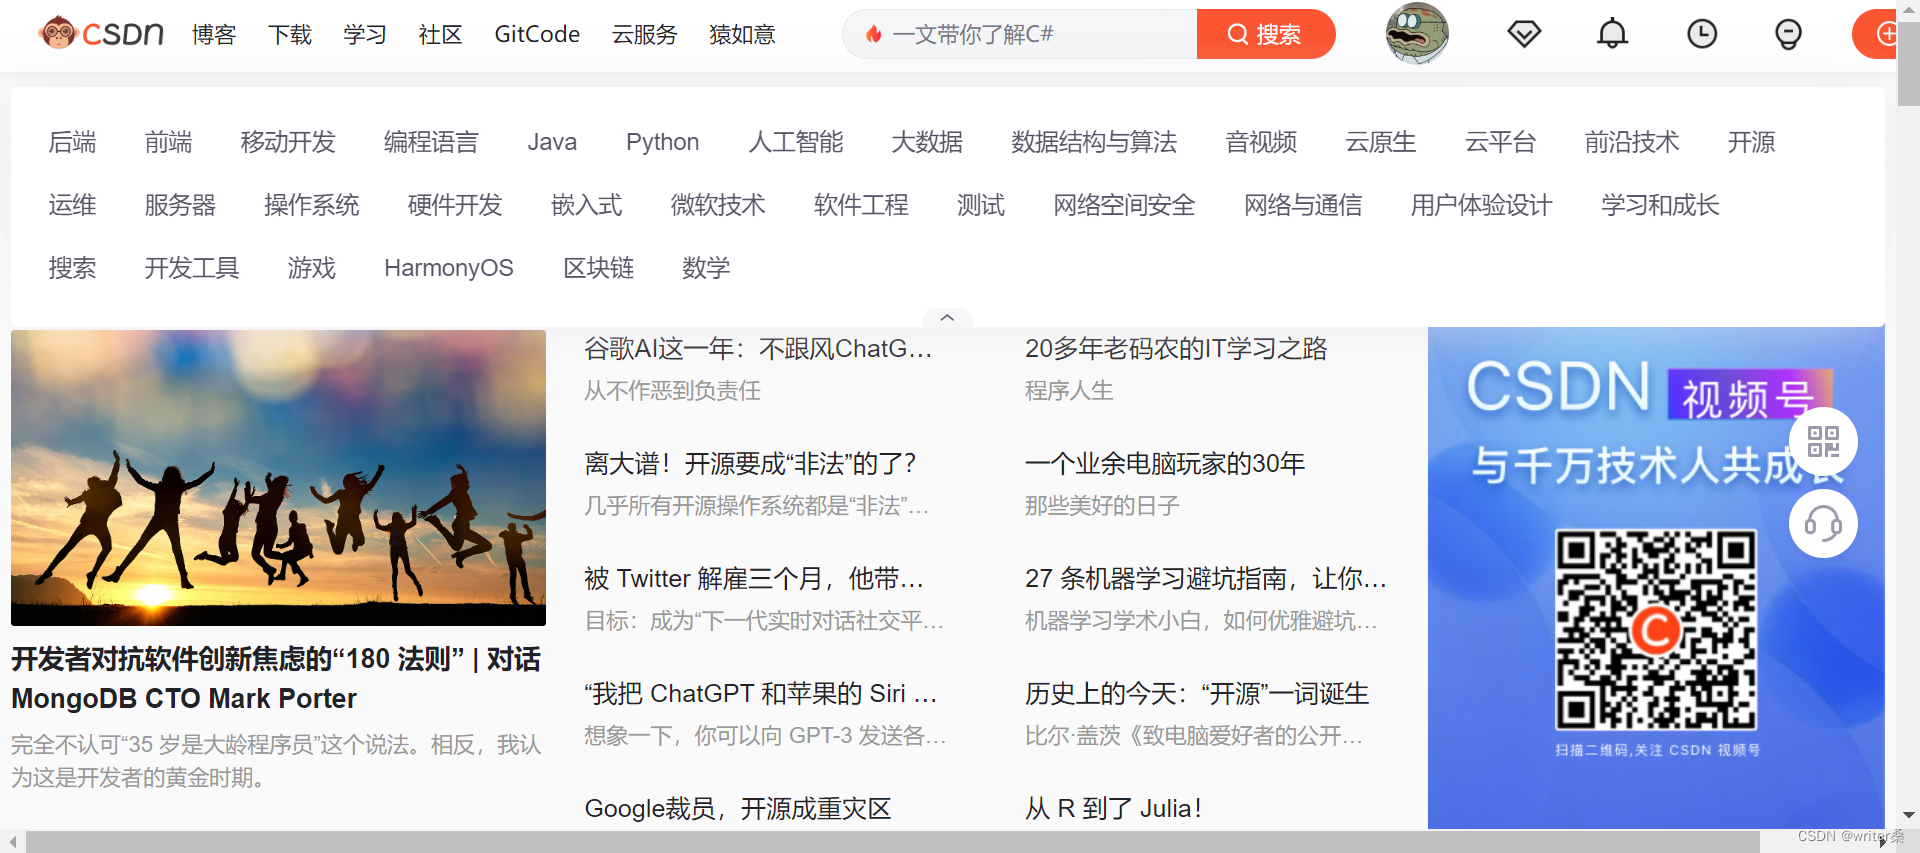Open the customer service headset icon

click(1823, 523)
